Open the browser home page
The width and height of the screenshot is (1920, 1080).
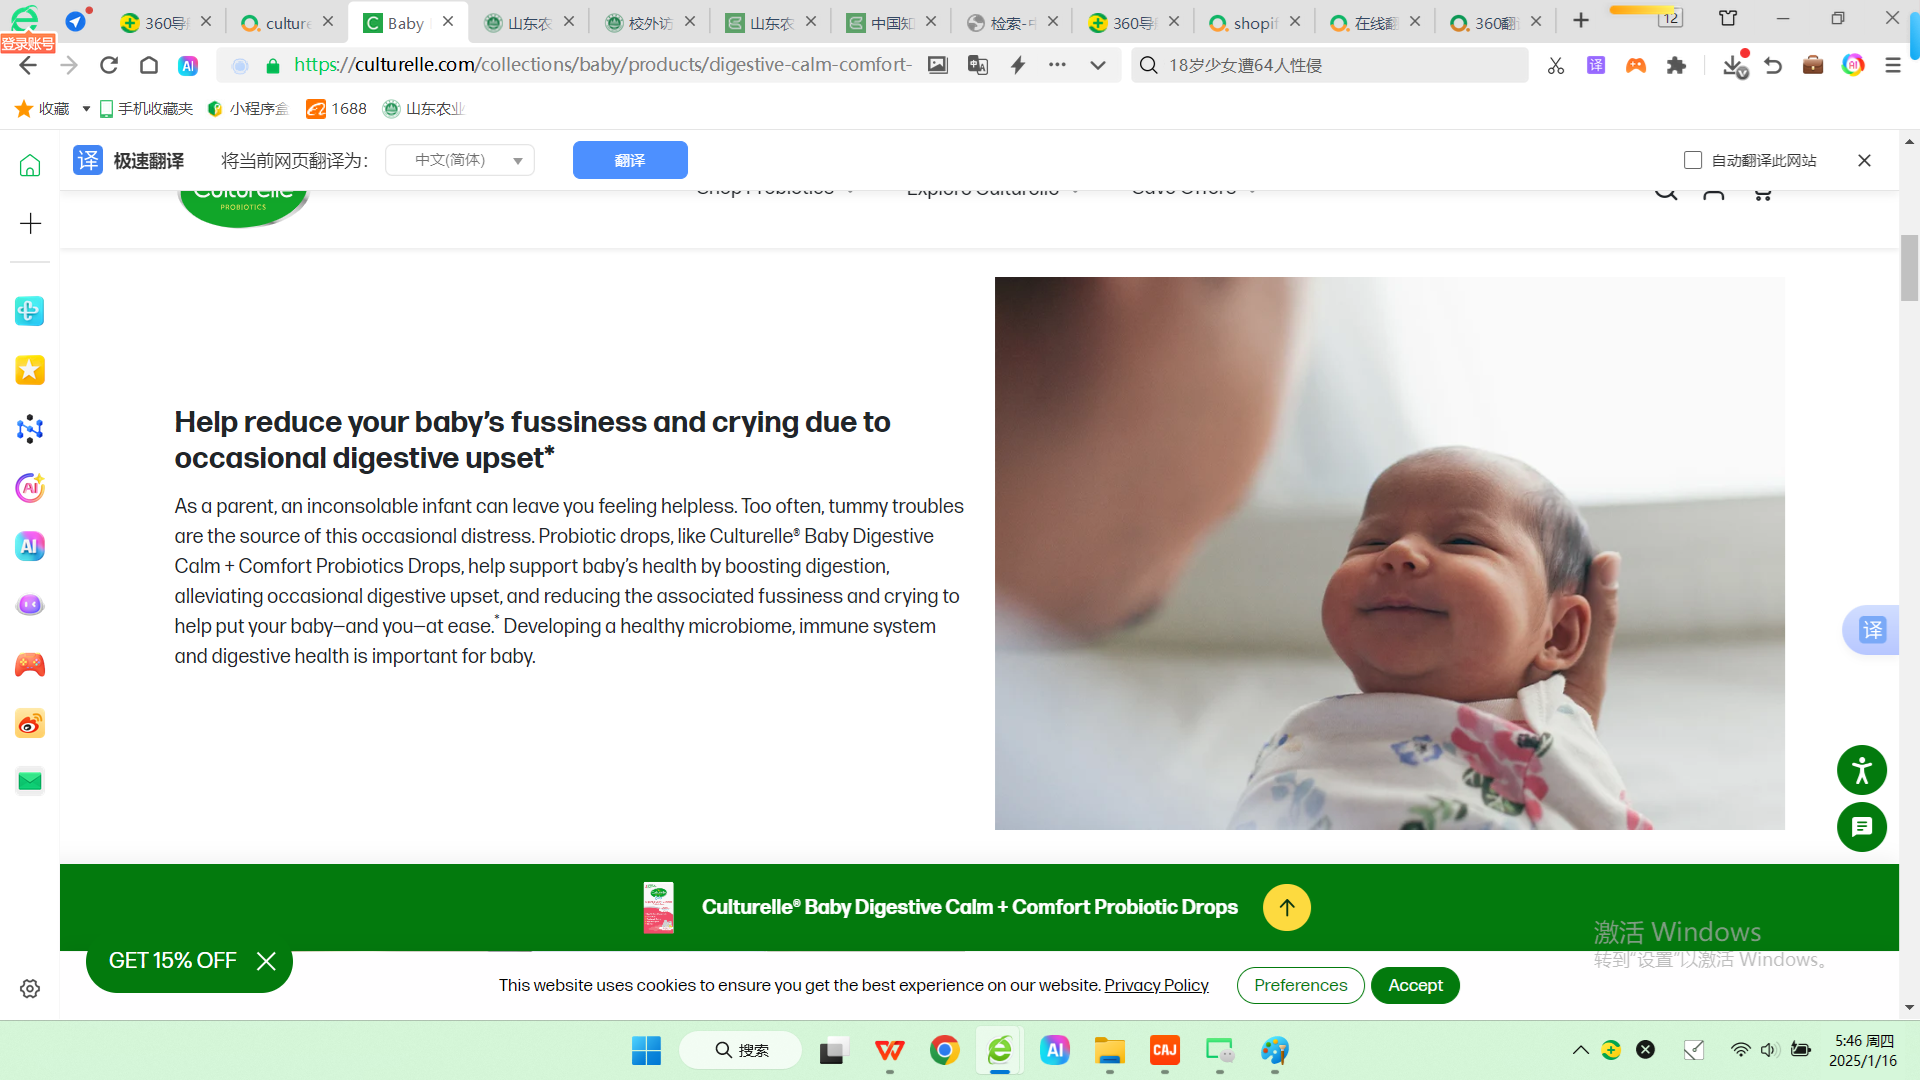(149, 65)
